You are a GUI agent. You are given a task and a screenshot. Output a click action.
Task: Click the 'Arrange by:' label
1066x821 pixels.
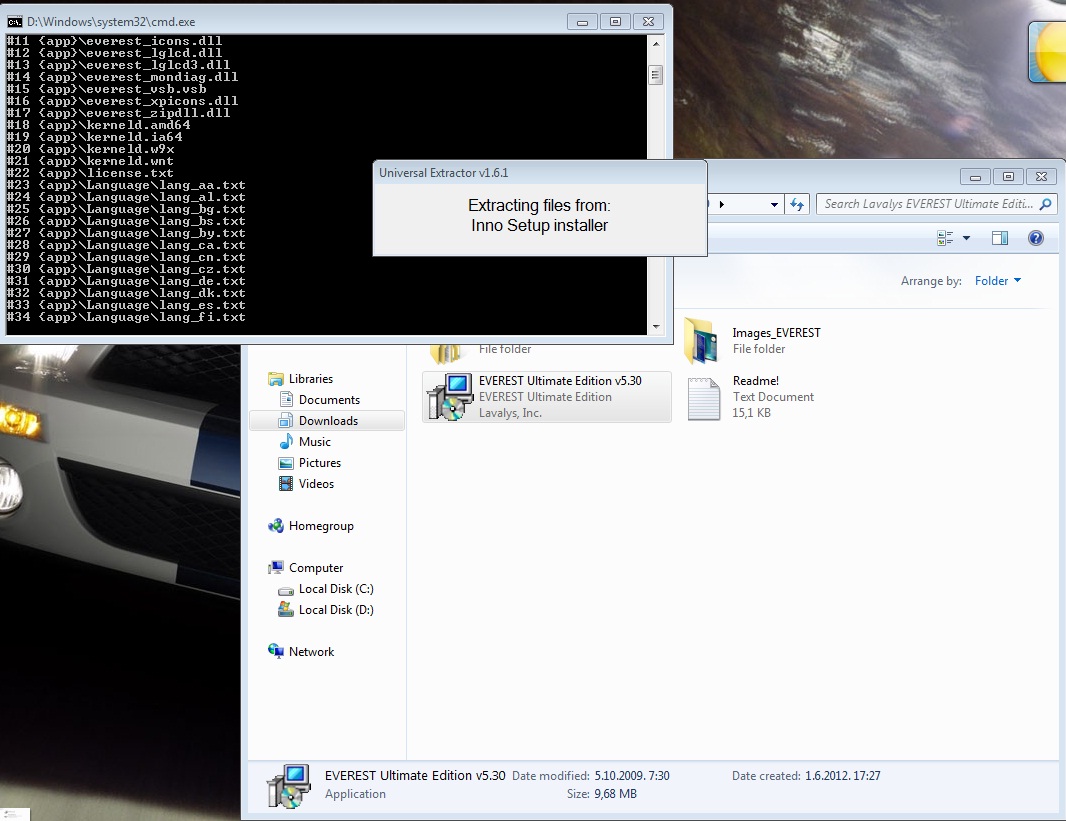click(931, 281)
